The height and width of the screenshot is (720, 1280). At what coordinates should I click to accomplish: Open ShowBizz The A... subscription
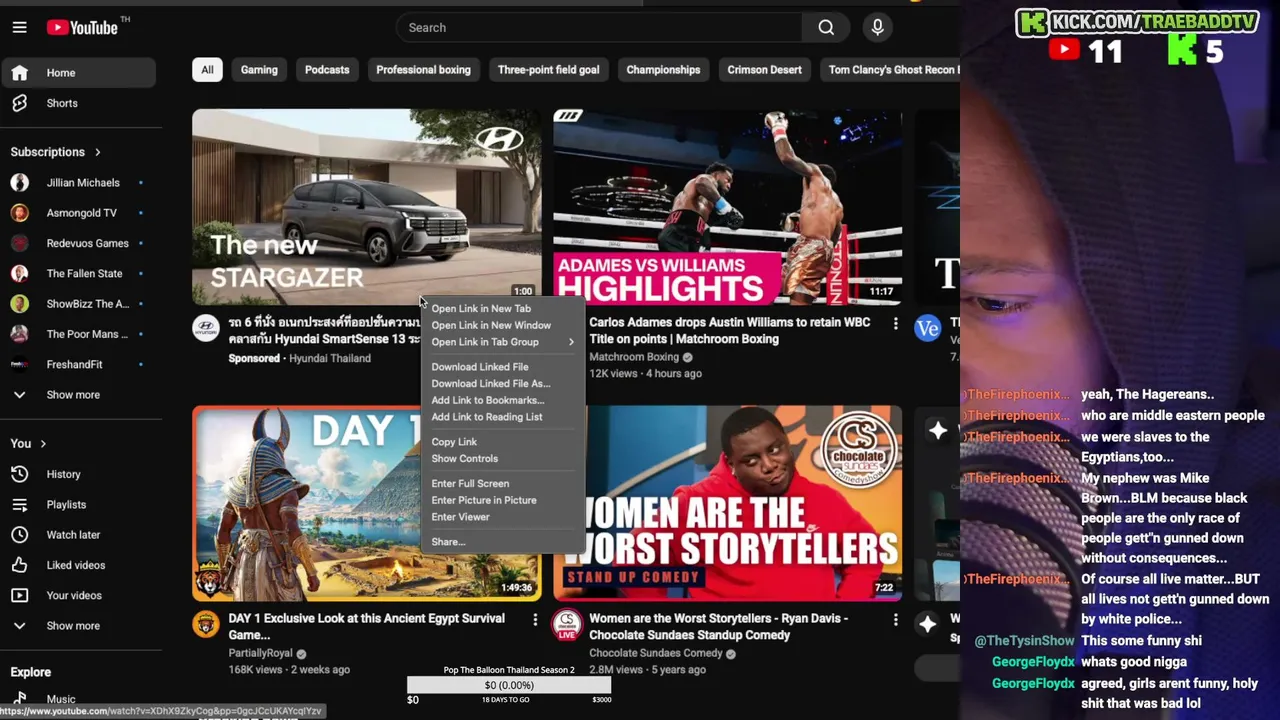pyautogui.click(x=78, y=304)
